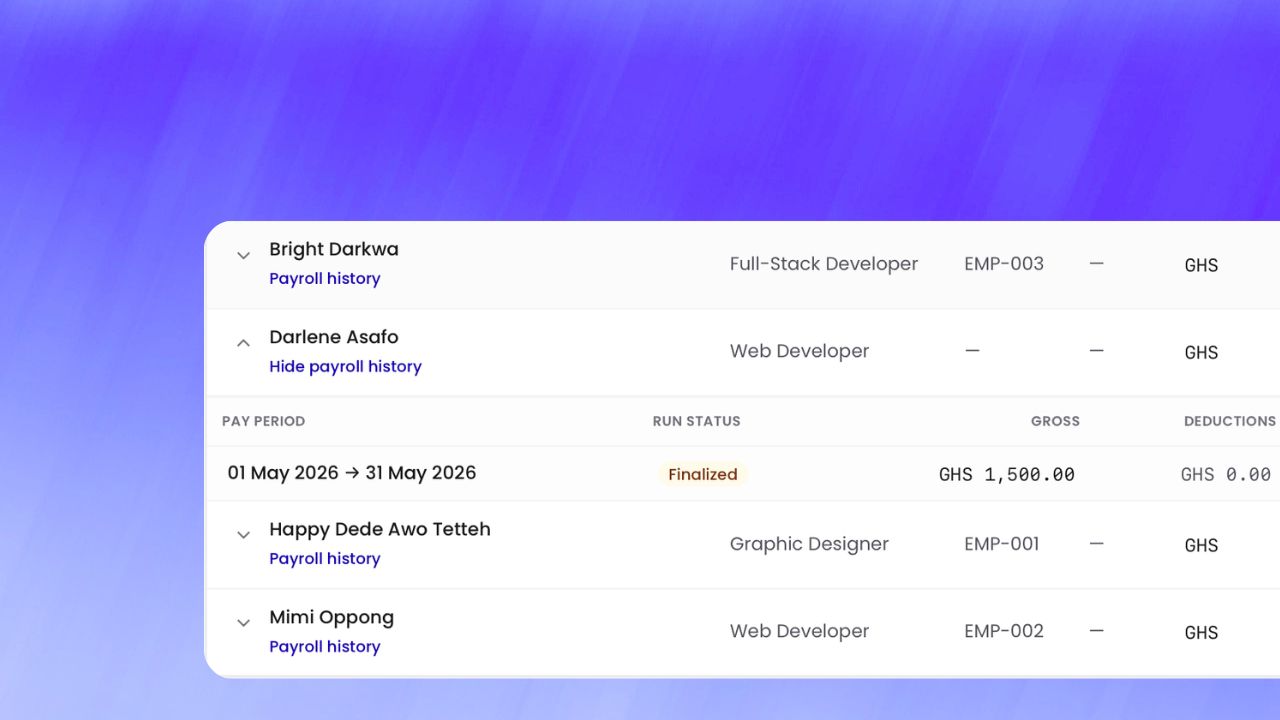Image resolution: width=1280 pixels, height=720 pixels.
Task: Click the Full-Stack Developer role text
Action: tap(824, 264)
